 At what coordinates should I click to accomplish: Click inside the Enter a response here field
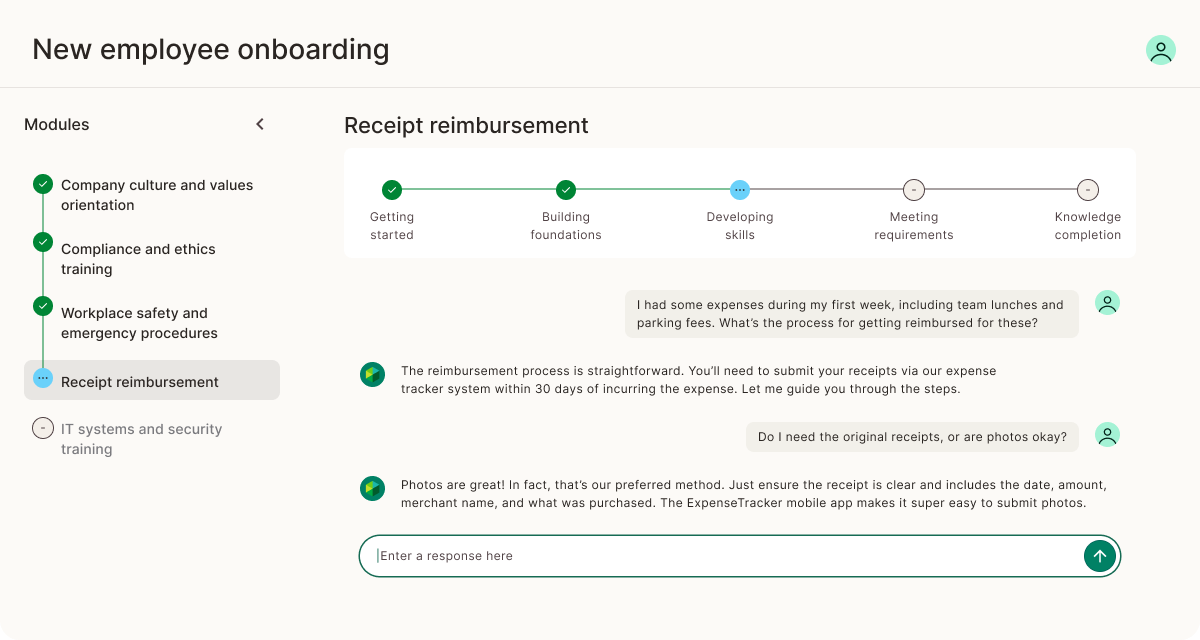[x=700, y=555]
